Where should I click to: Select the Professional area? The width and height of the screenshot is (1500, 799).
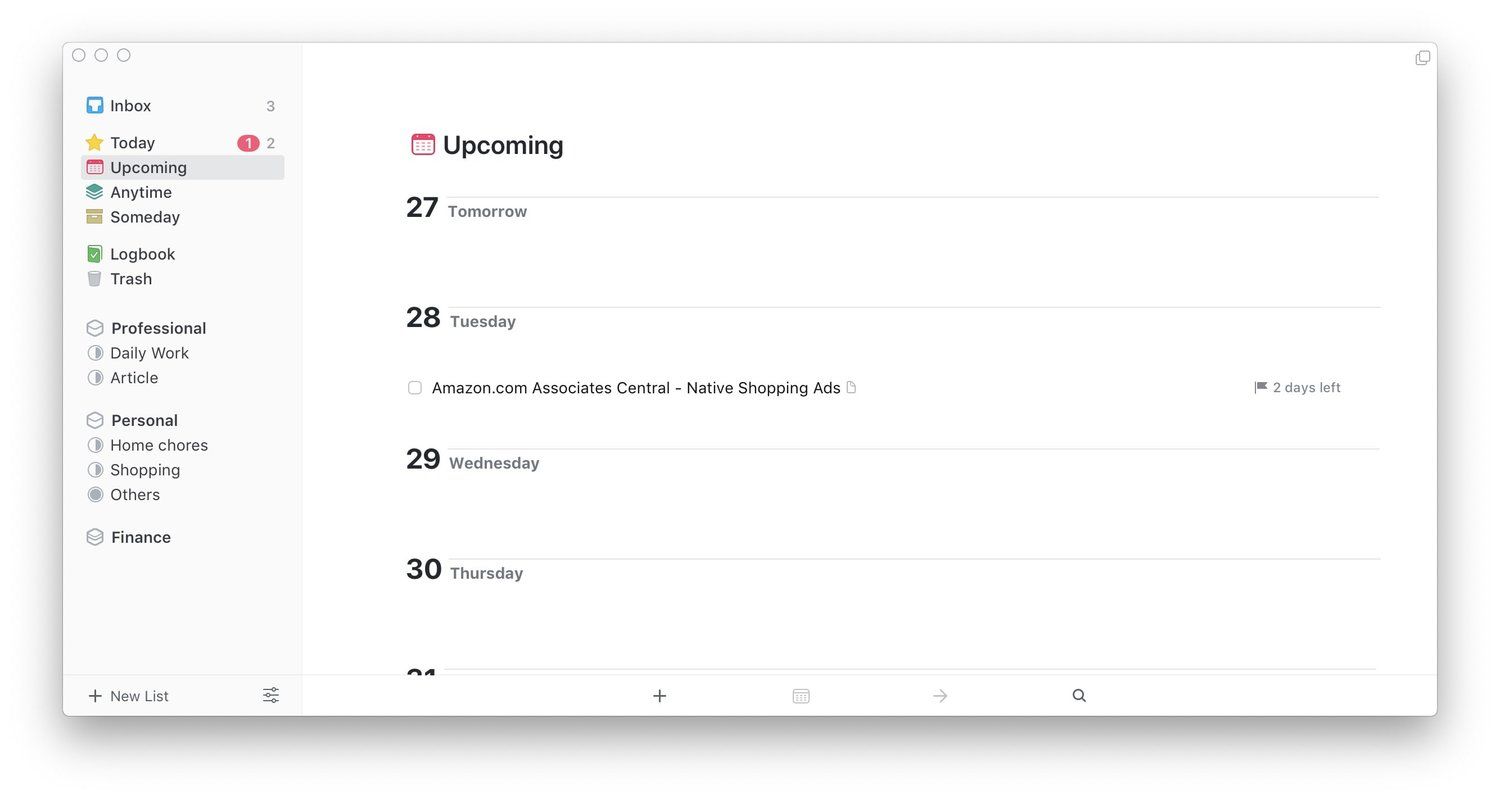pyautogui.click(x=158, y=328)
